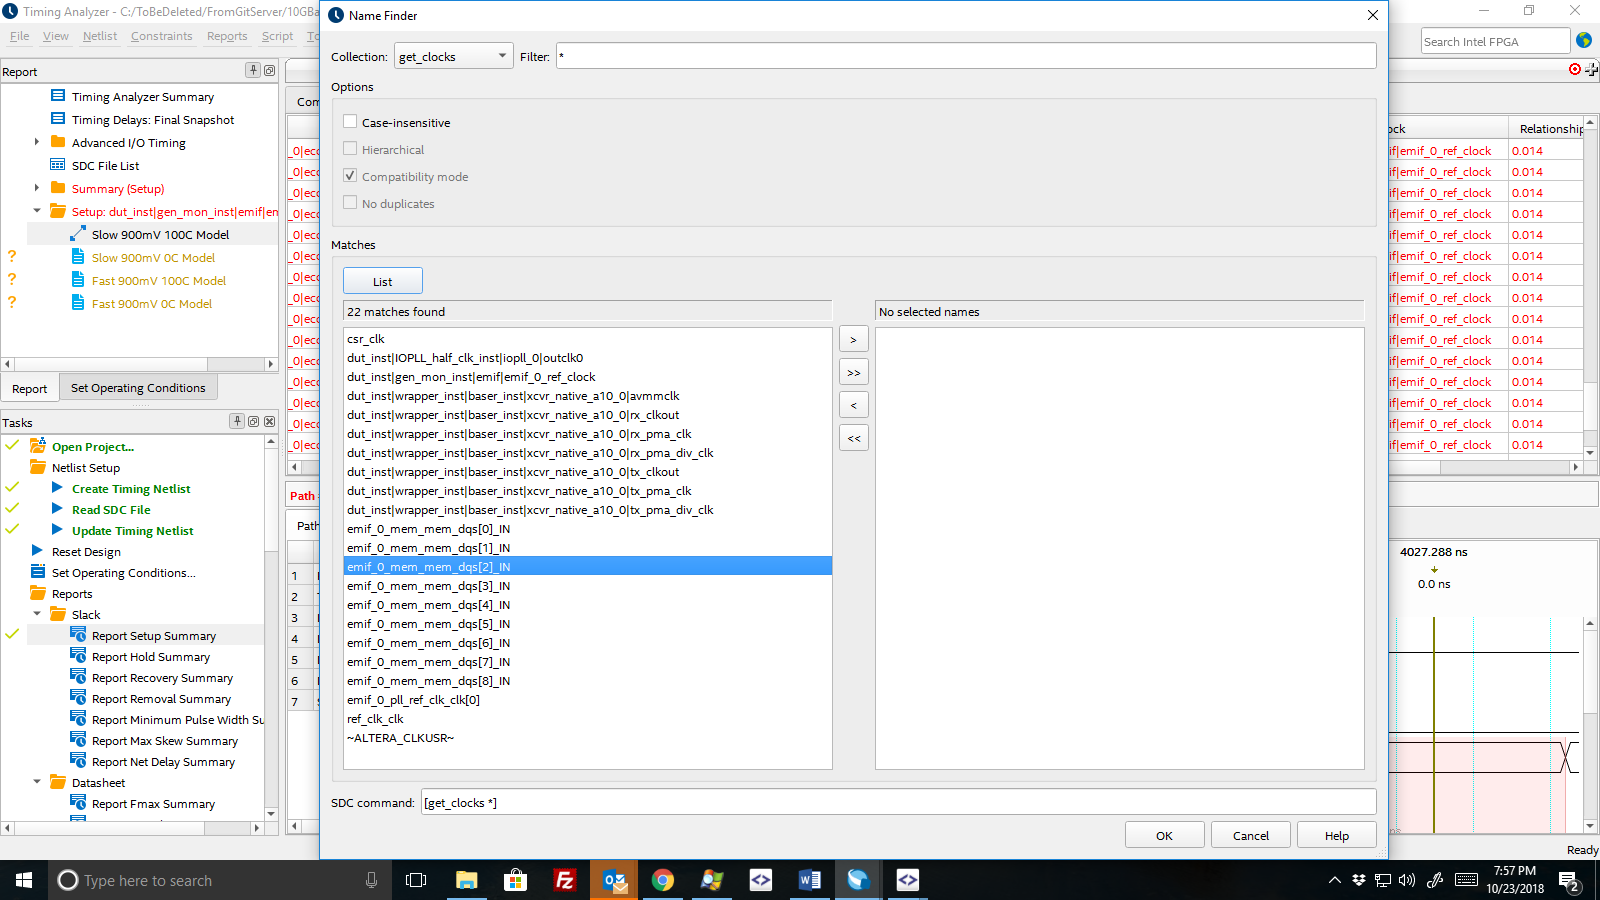Click the Open Project folder icon
1600x900 pixels.
click(x=38, y=446)
